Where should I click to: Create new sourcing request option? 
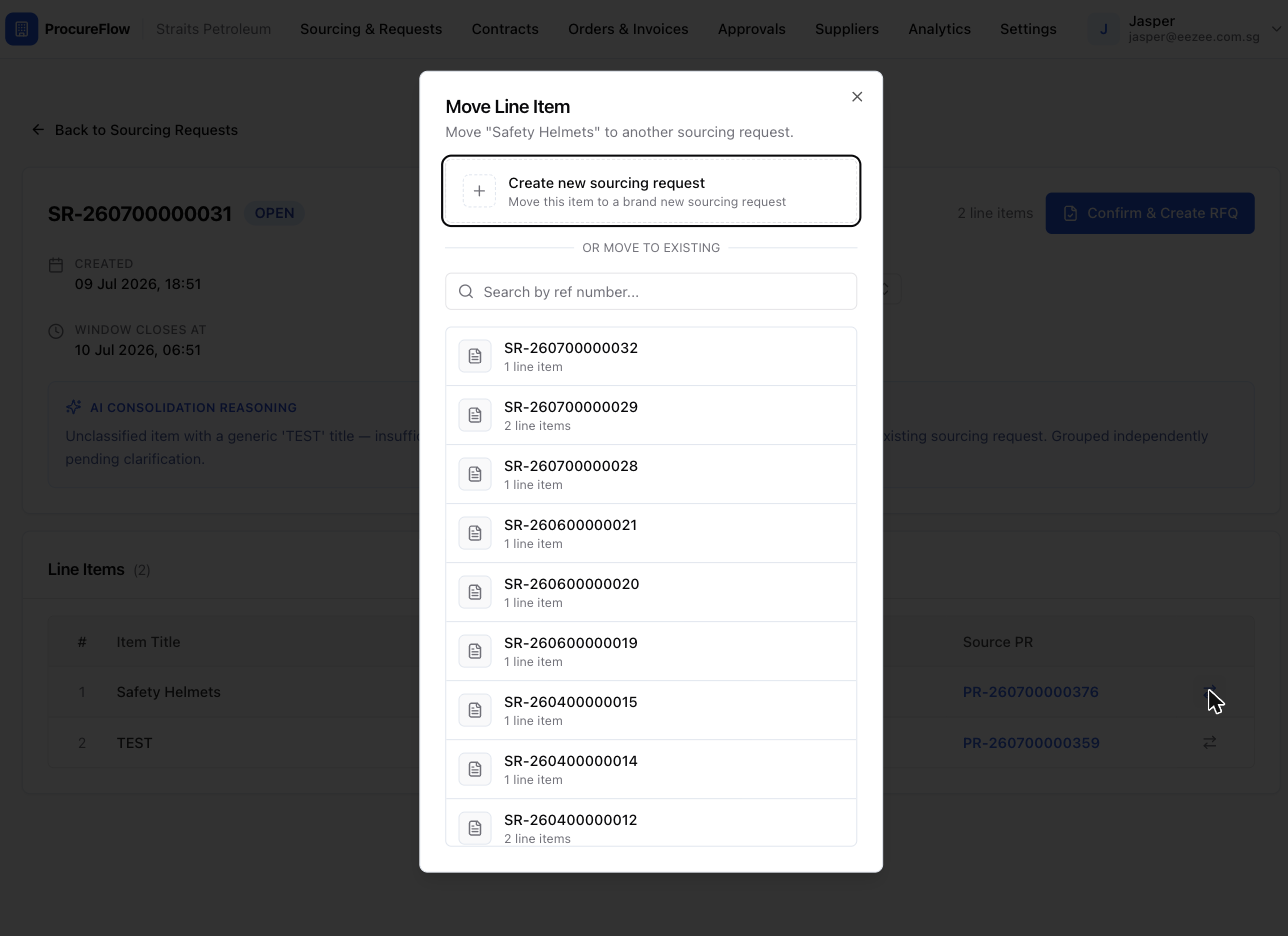(x=651, y=191)
